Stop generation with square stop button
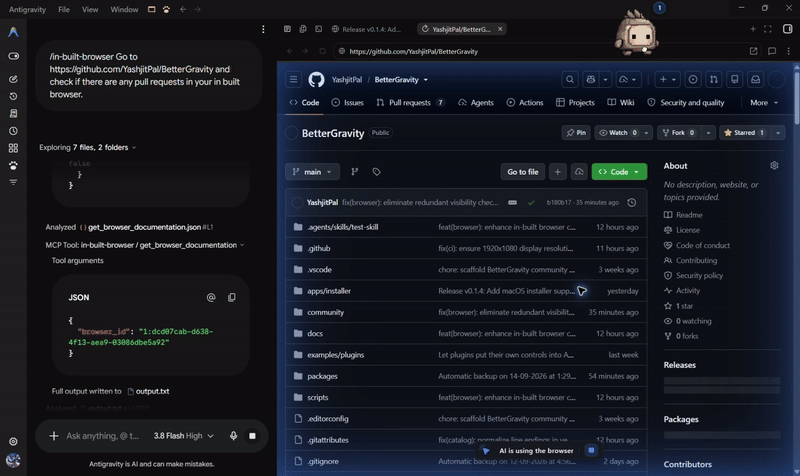The height and width of the screenshot is (476, 800). [252, 436]
